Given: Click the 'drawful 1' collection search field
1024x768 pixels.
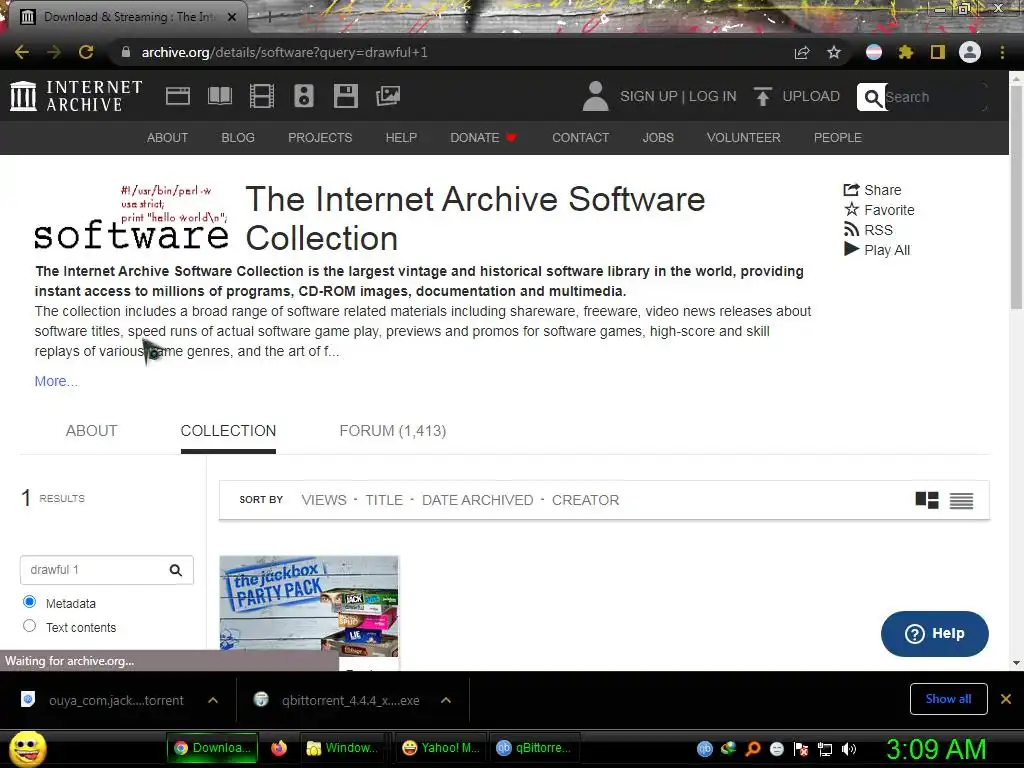Looking at the screenshot, I should tap(95, 570).
